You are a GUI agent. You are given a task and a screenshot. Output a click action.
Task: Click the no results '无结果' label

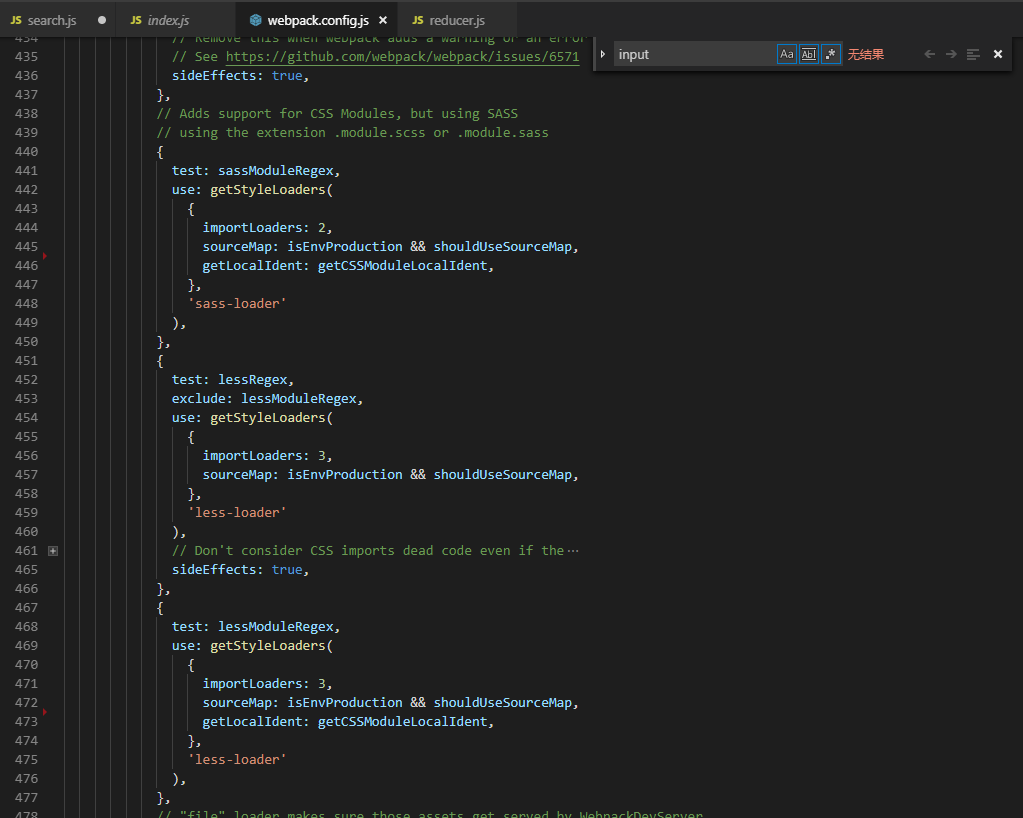(866, 54)
